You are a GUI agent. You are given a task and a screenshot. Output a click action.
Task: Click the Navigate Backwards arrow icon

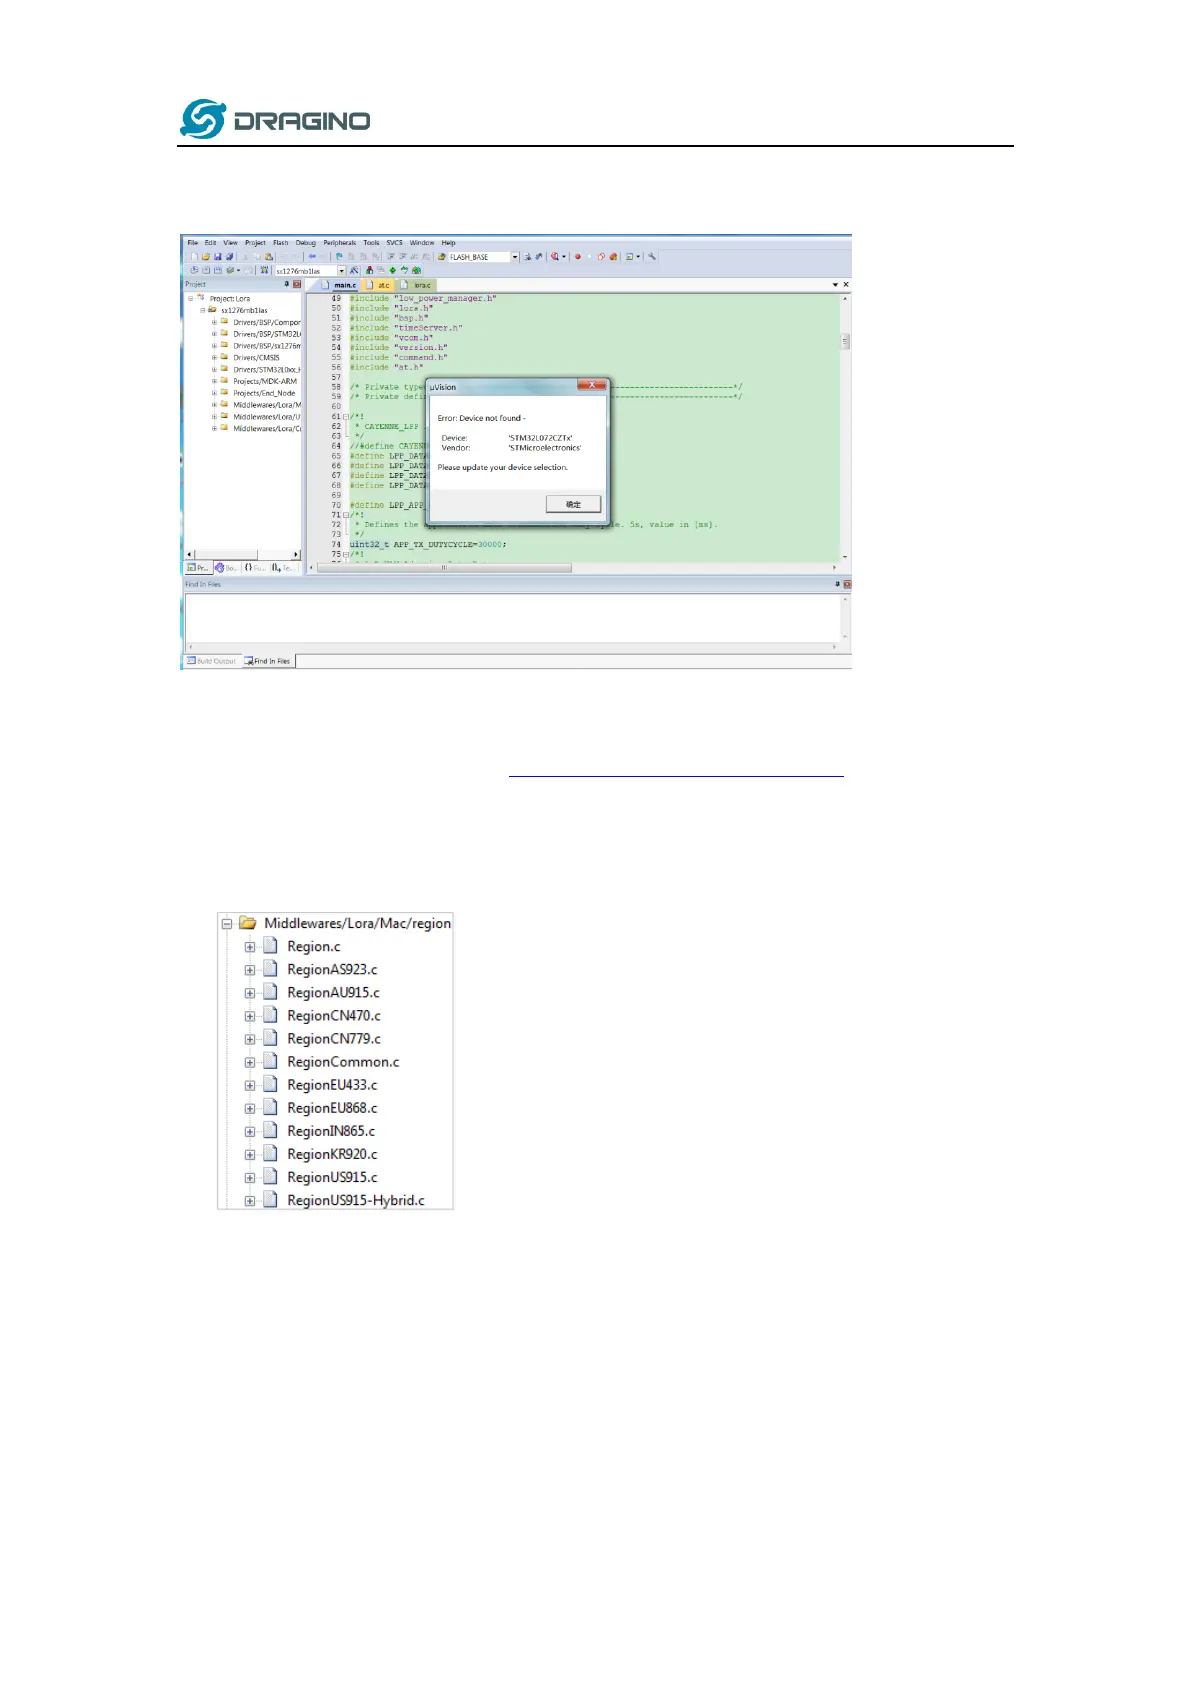pos(313,257)
